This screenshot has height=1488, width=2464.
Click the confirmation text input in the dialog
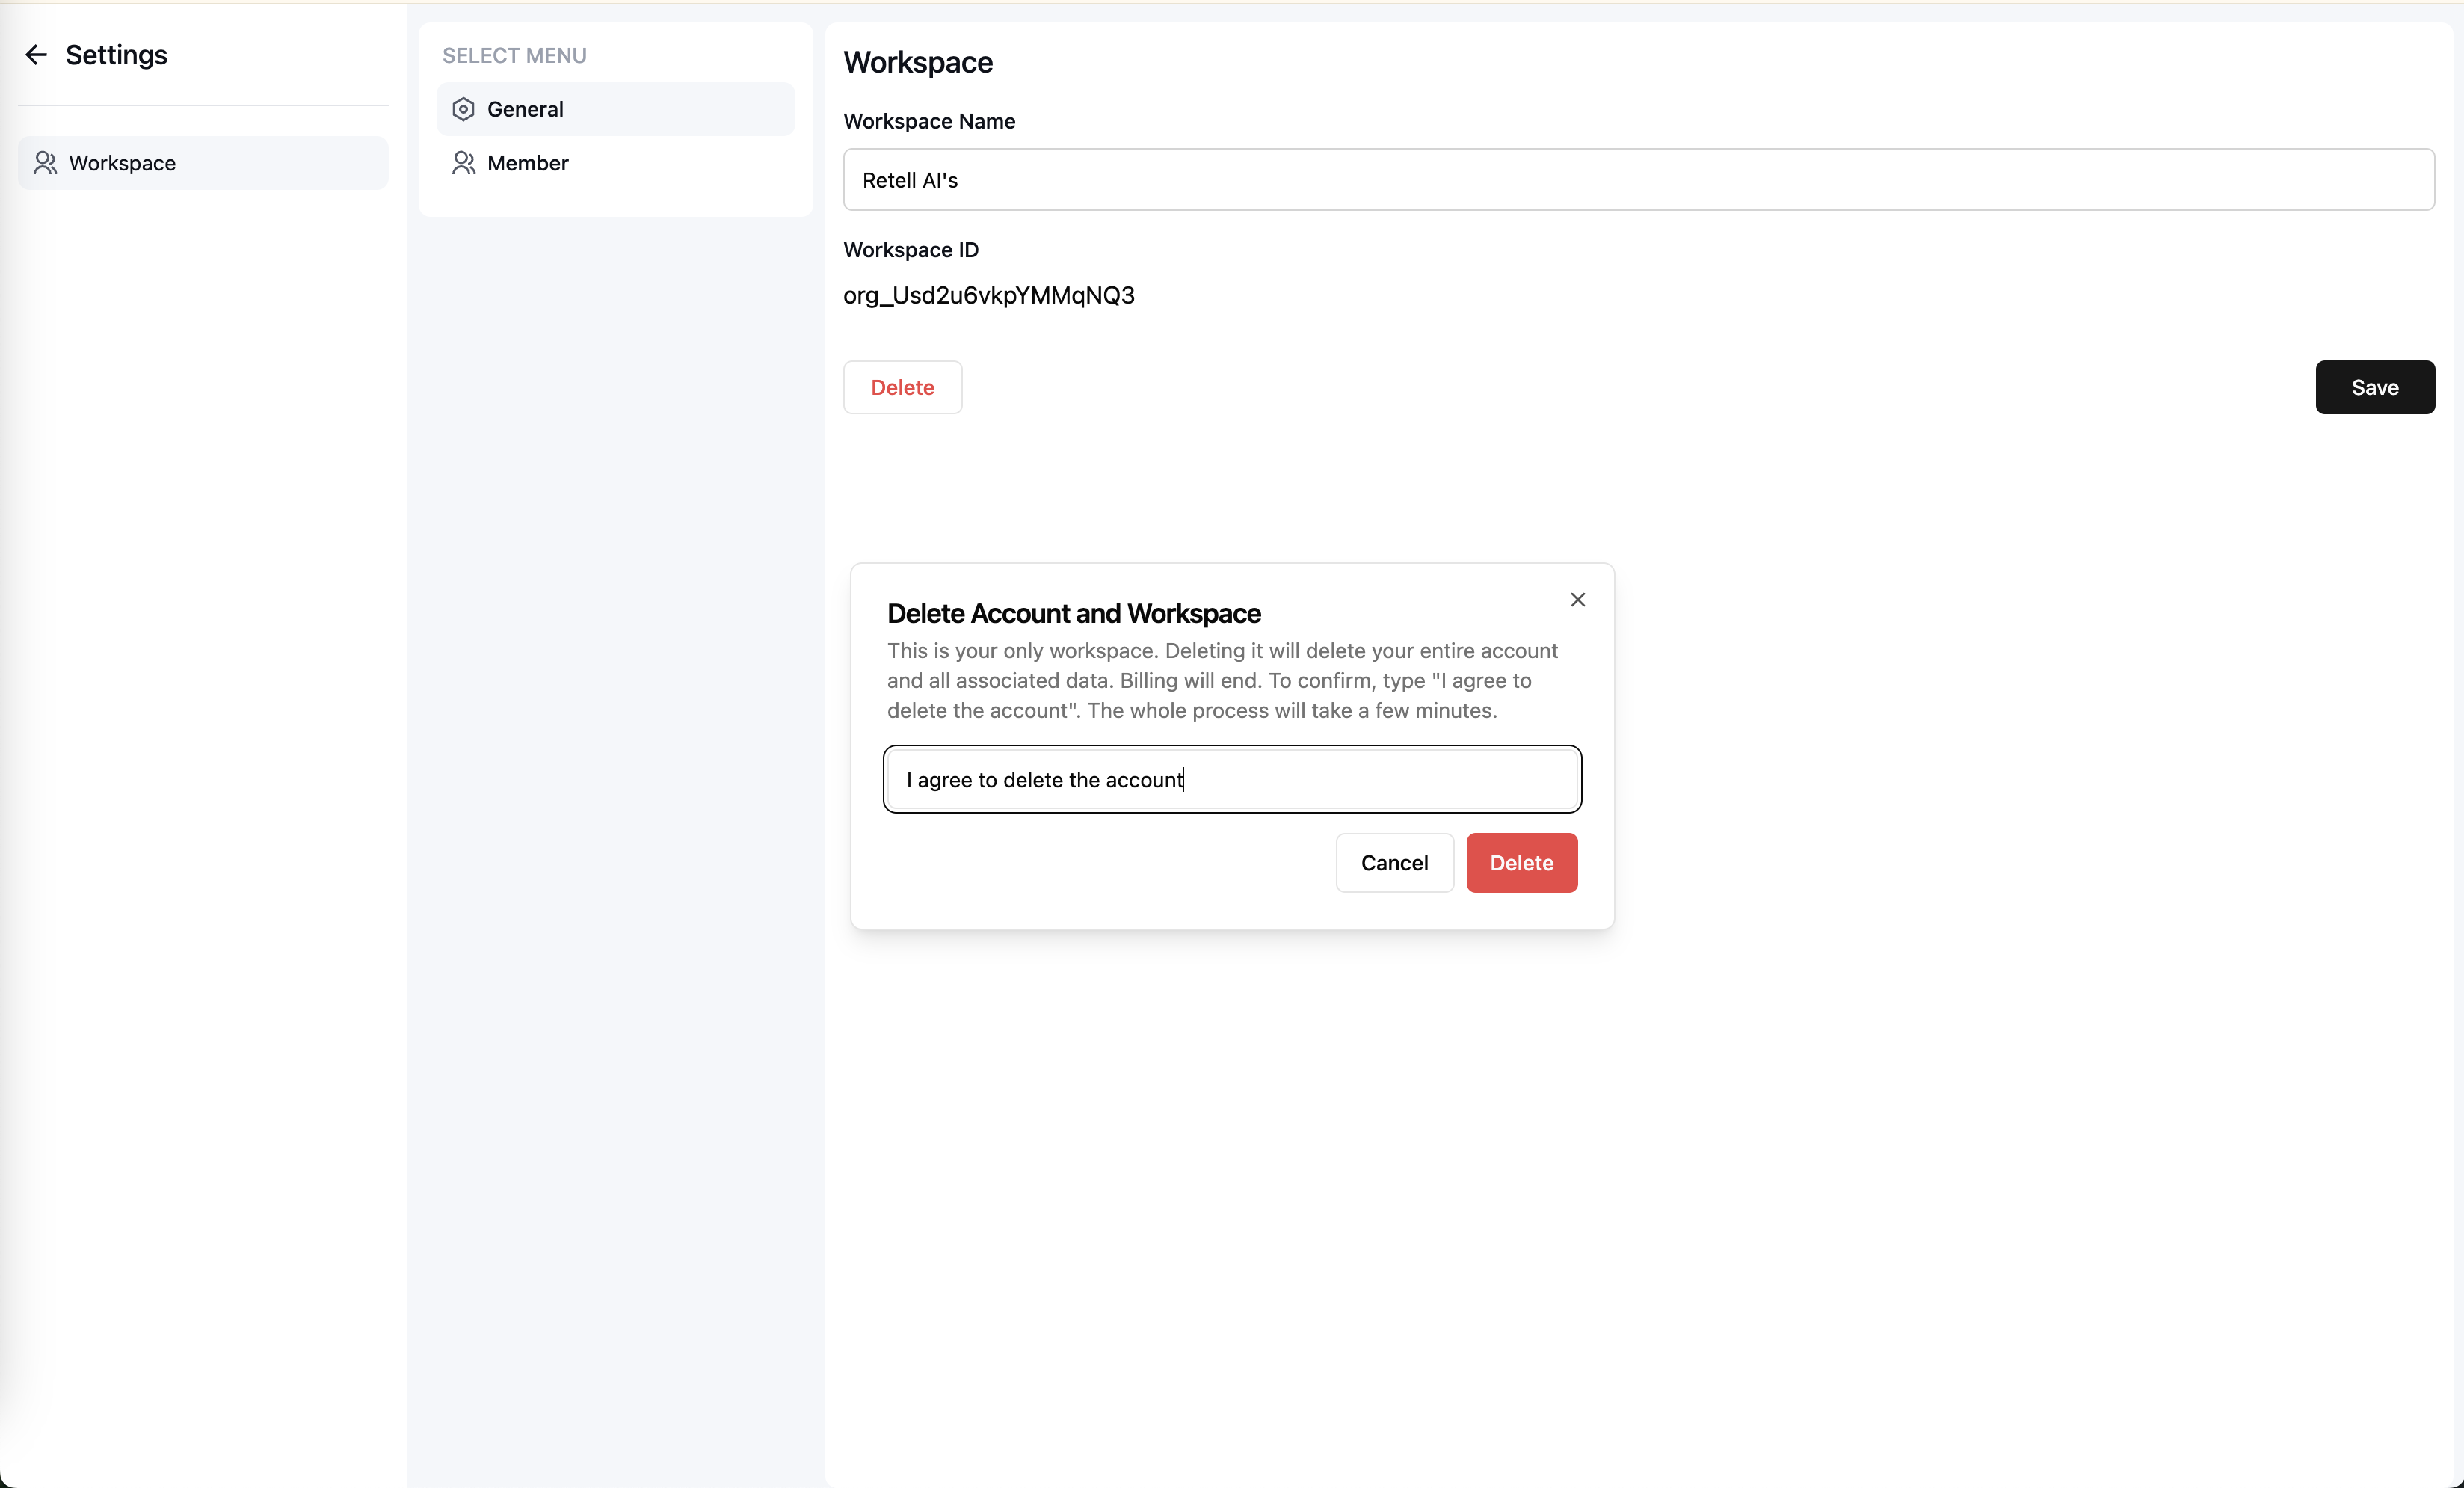pyautogui.click(x=1232, y=779)
